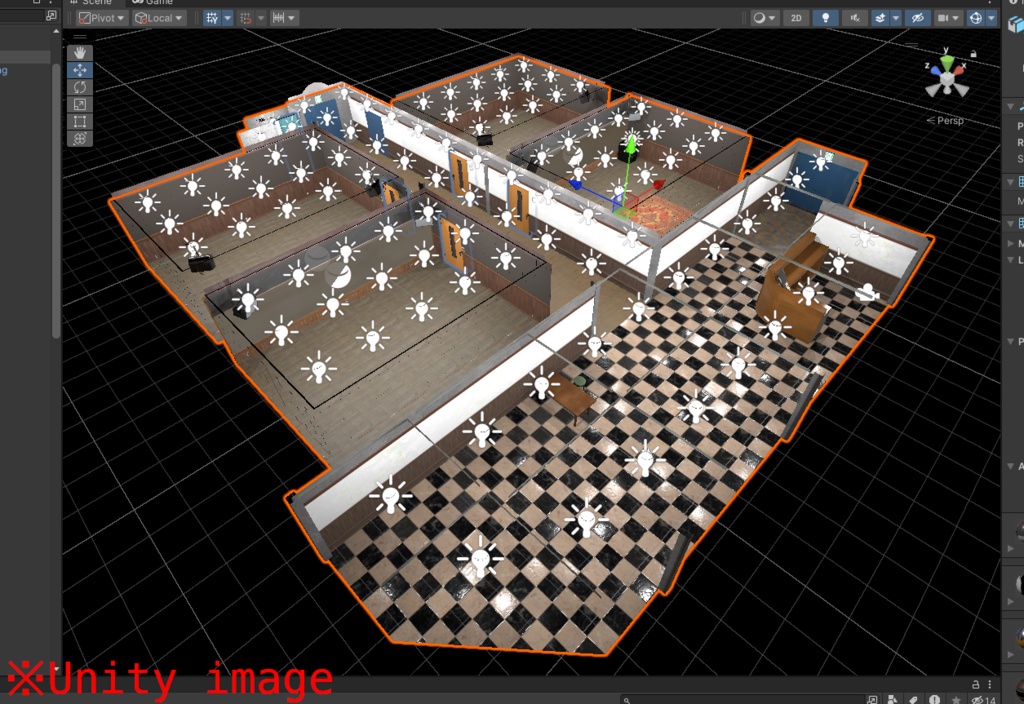Viewport: 1024px width, 704px height.
Task: Open snap increment settings dropdown
Action: click(x=283, y=18)
